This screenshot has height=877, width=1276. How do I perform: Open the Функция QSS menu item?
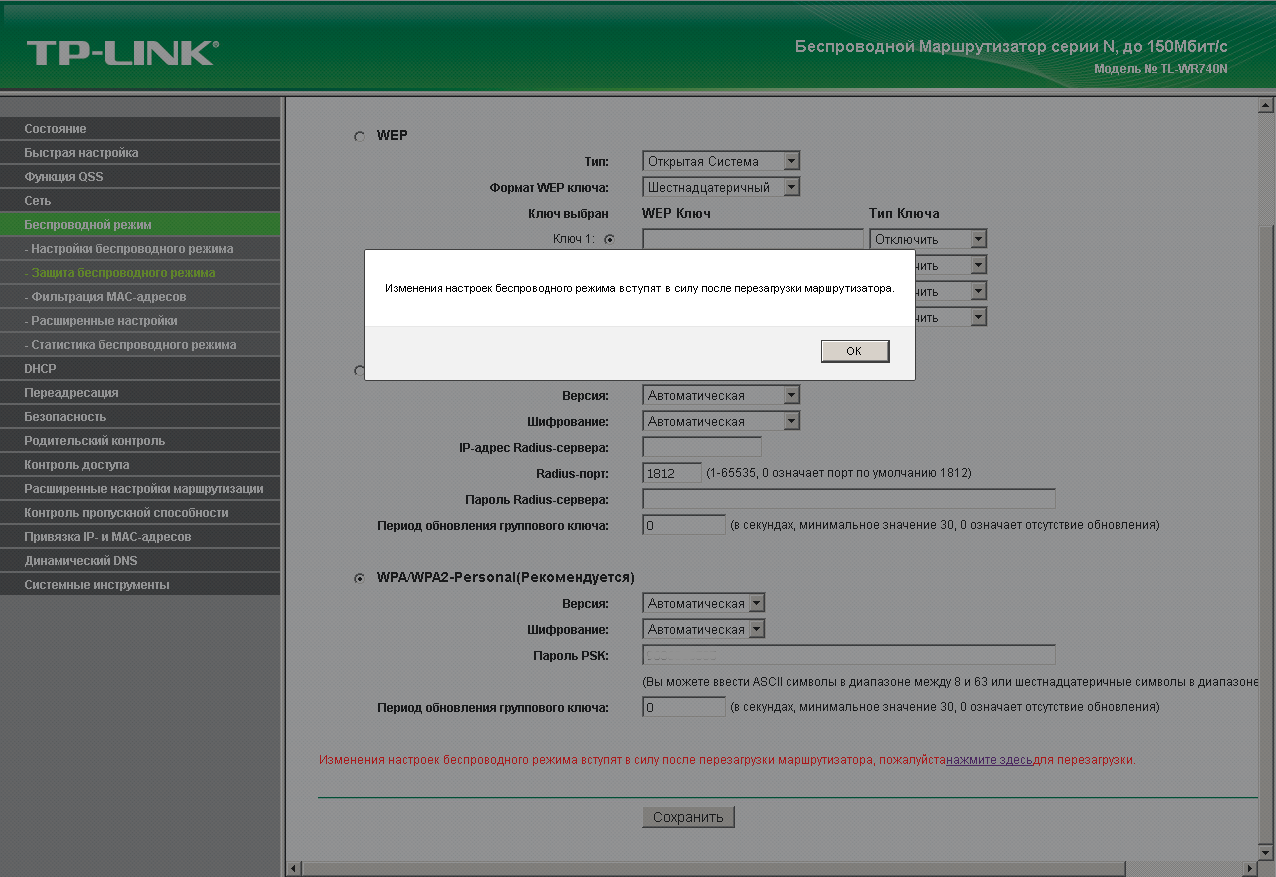pyautogui.click(x=140, y=177)
